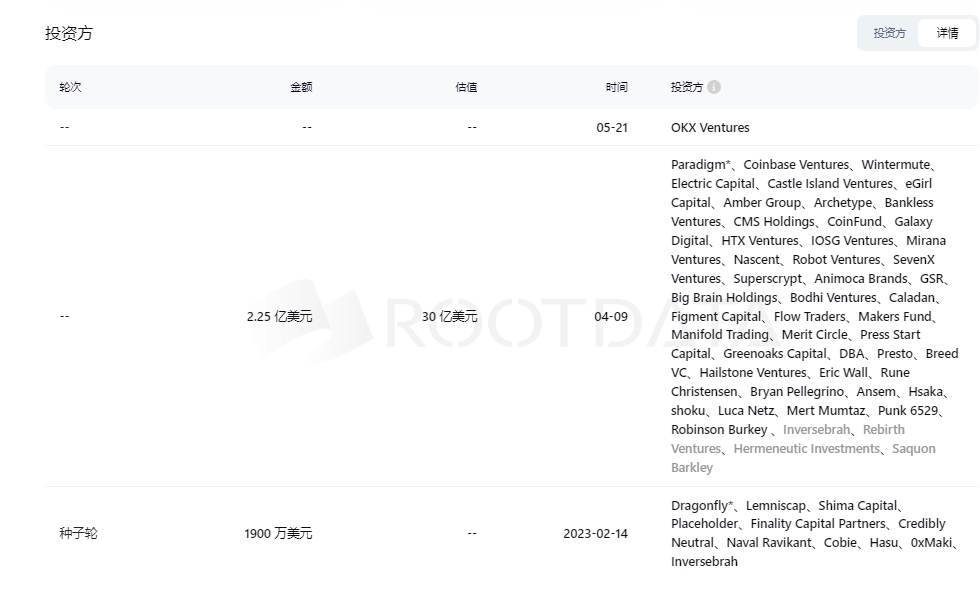Click the 05-21 date cell
980x590 pixels.
click(x=612, y=128)
